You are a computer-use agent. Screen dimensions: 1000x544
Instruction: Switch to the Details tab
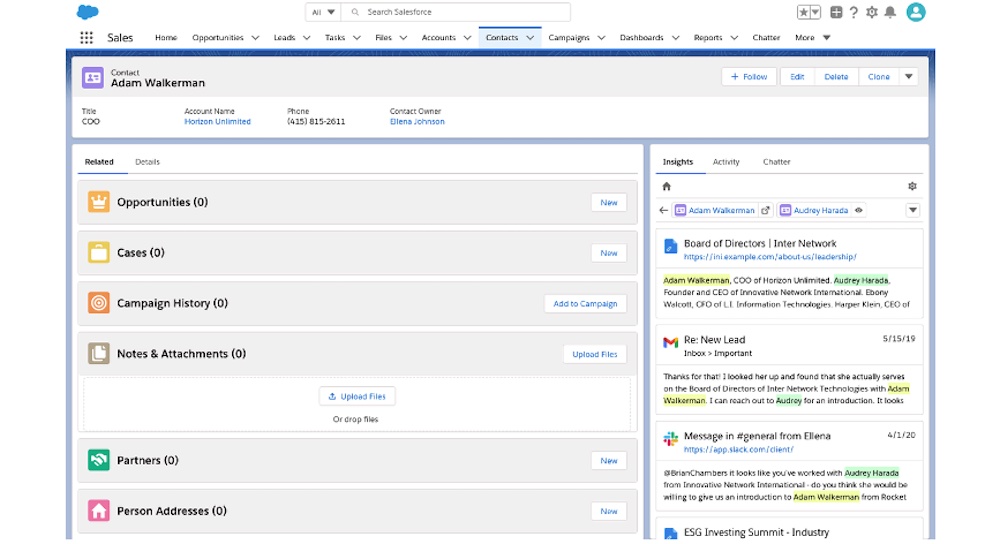point(147,162)
